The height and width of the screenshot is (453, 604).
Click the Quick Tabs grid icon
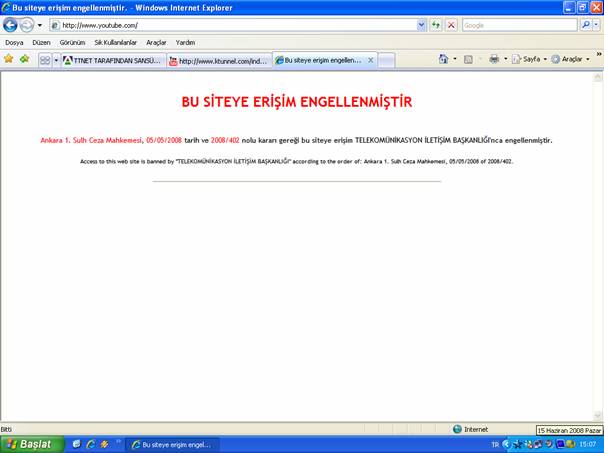pyautogui.click(x=45, y=60)
